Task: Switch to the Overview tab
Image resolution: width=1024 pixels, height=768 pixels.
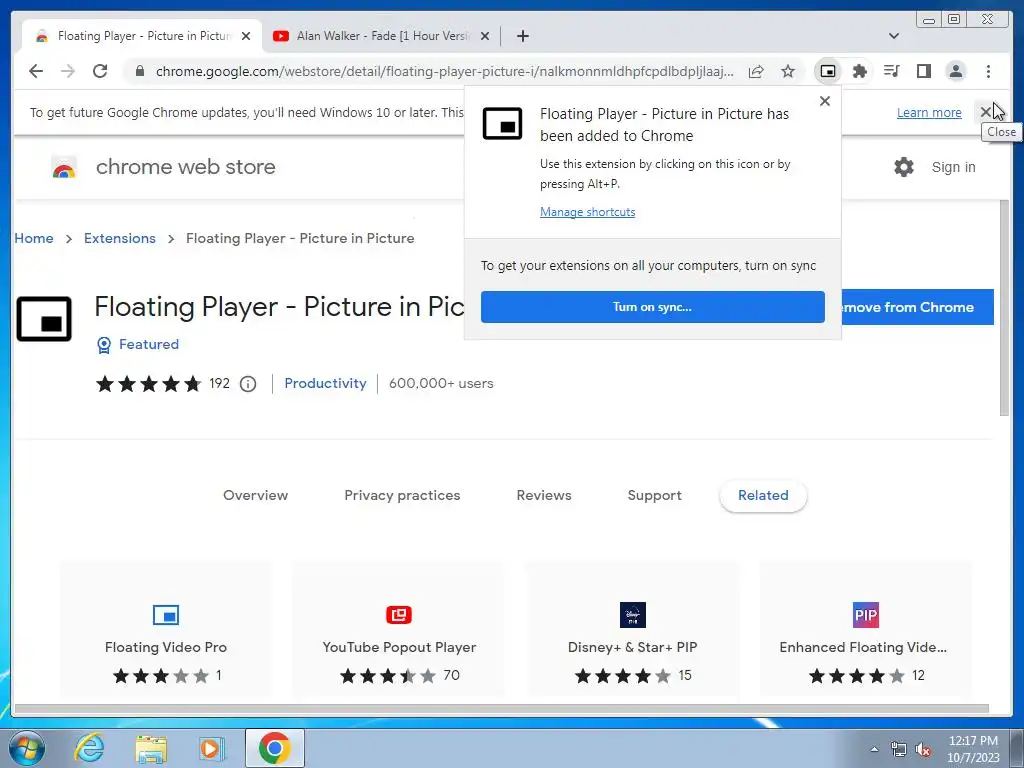Action: coord(255,495)
